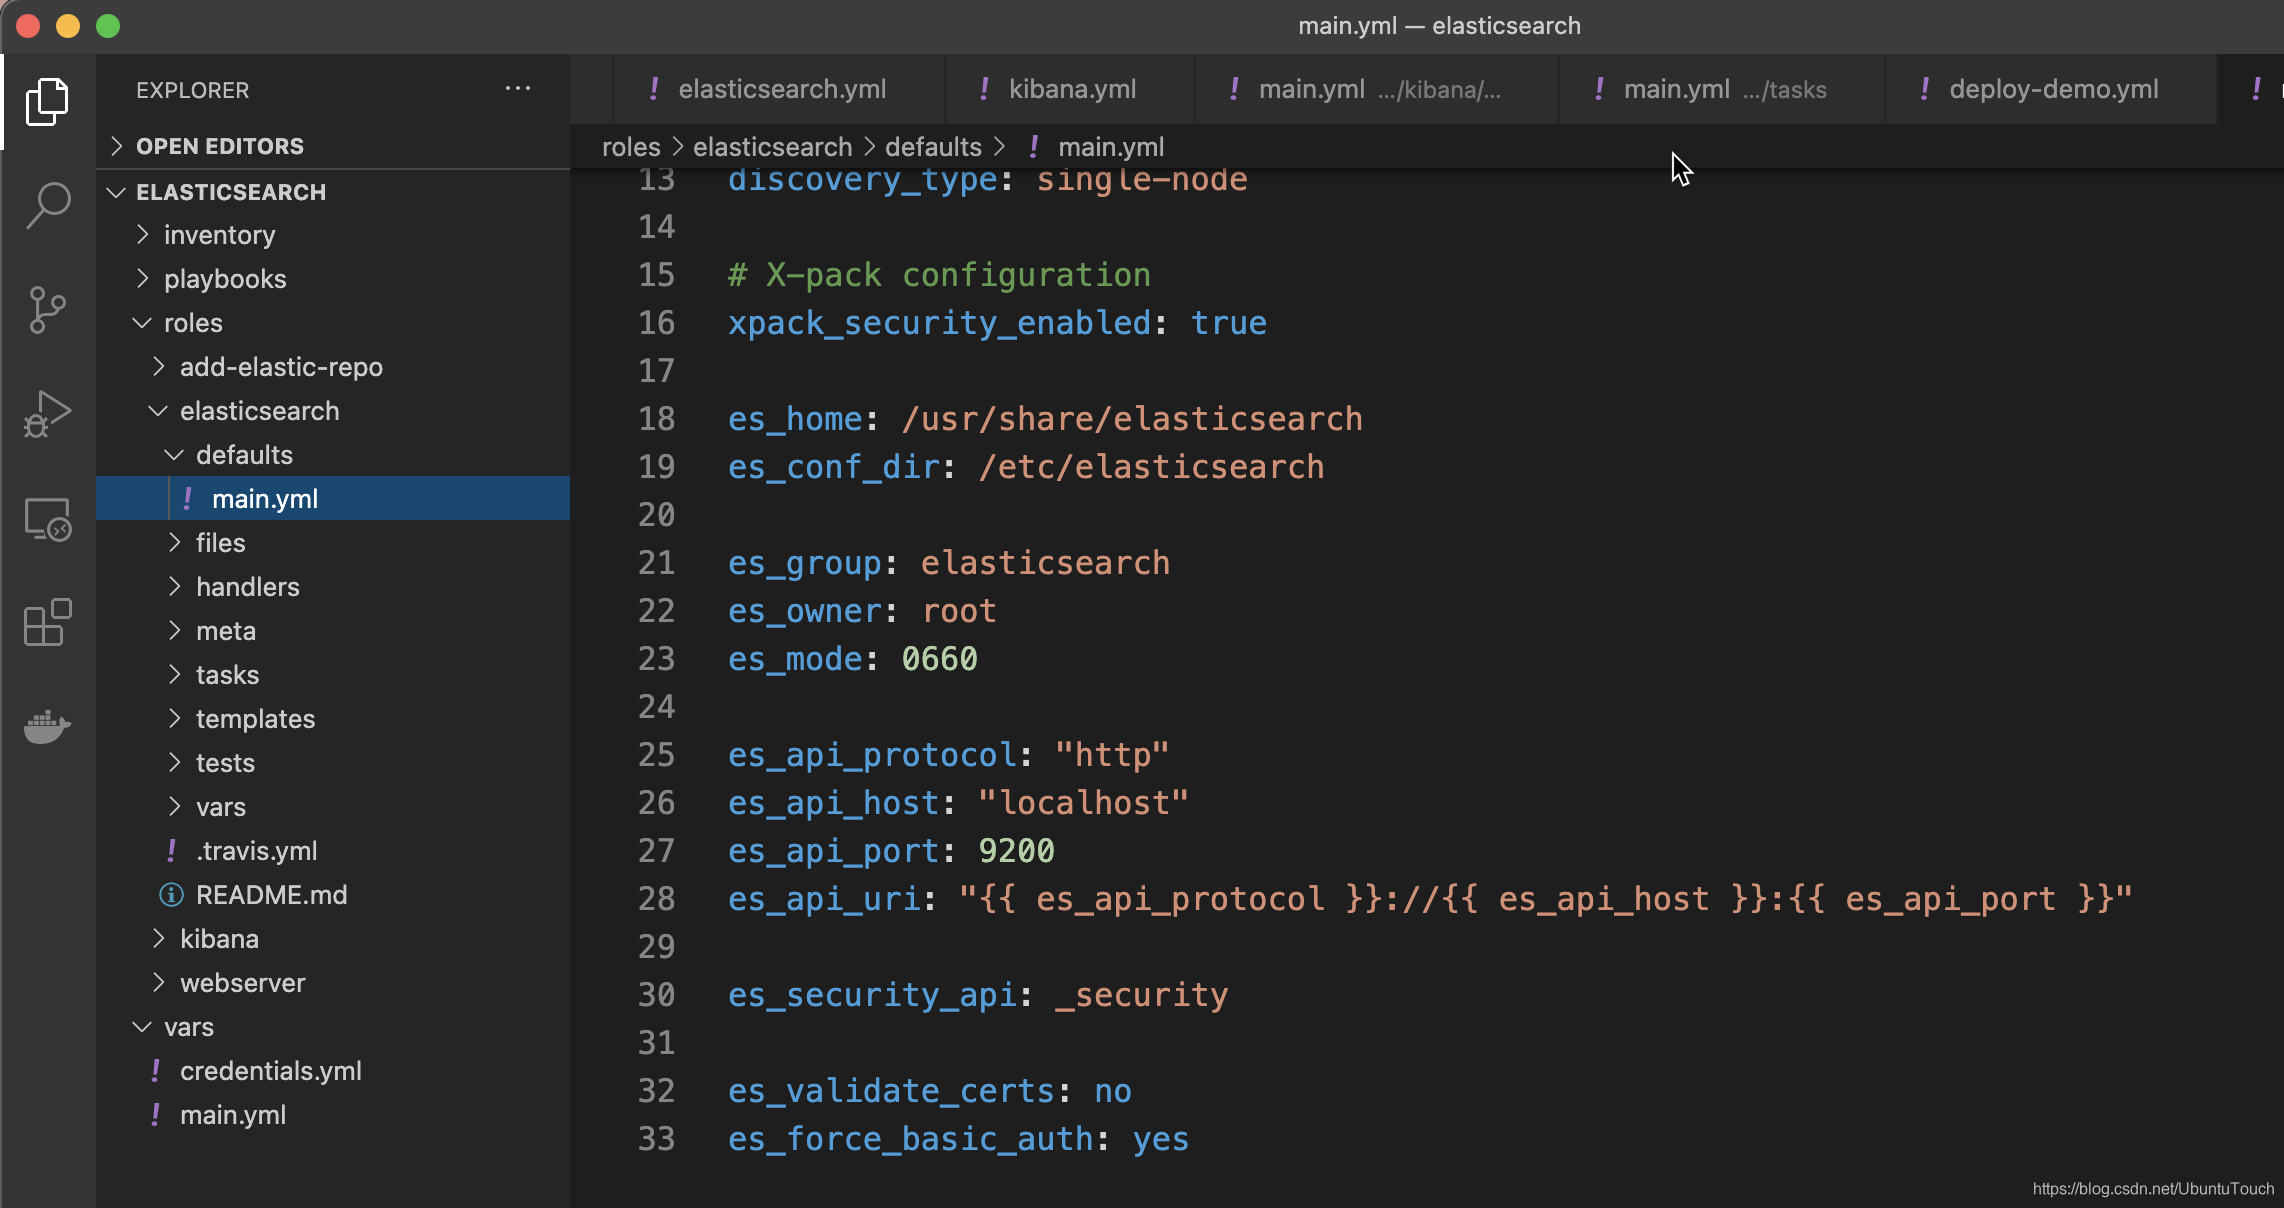The image size is (2284, 1208).
Task: Expand the templates folder
Action: point(255,719)
